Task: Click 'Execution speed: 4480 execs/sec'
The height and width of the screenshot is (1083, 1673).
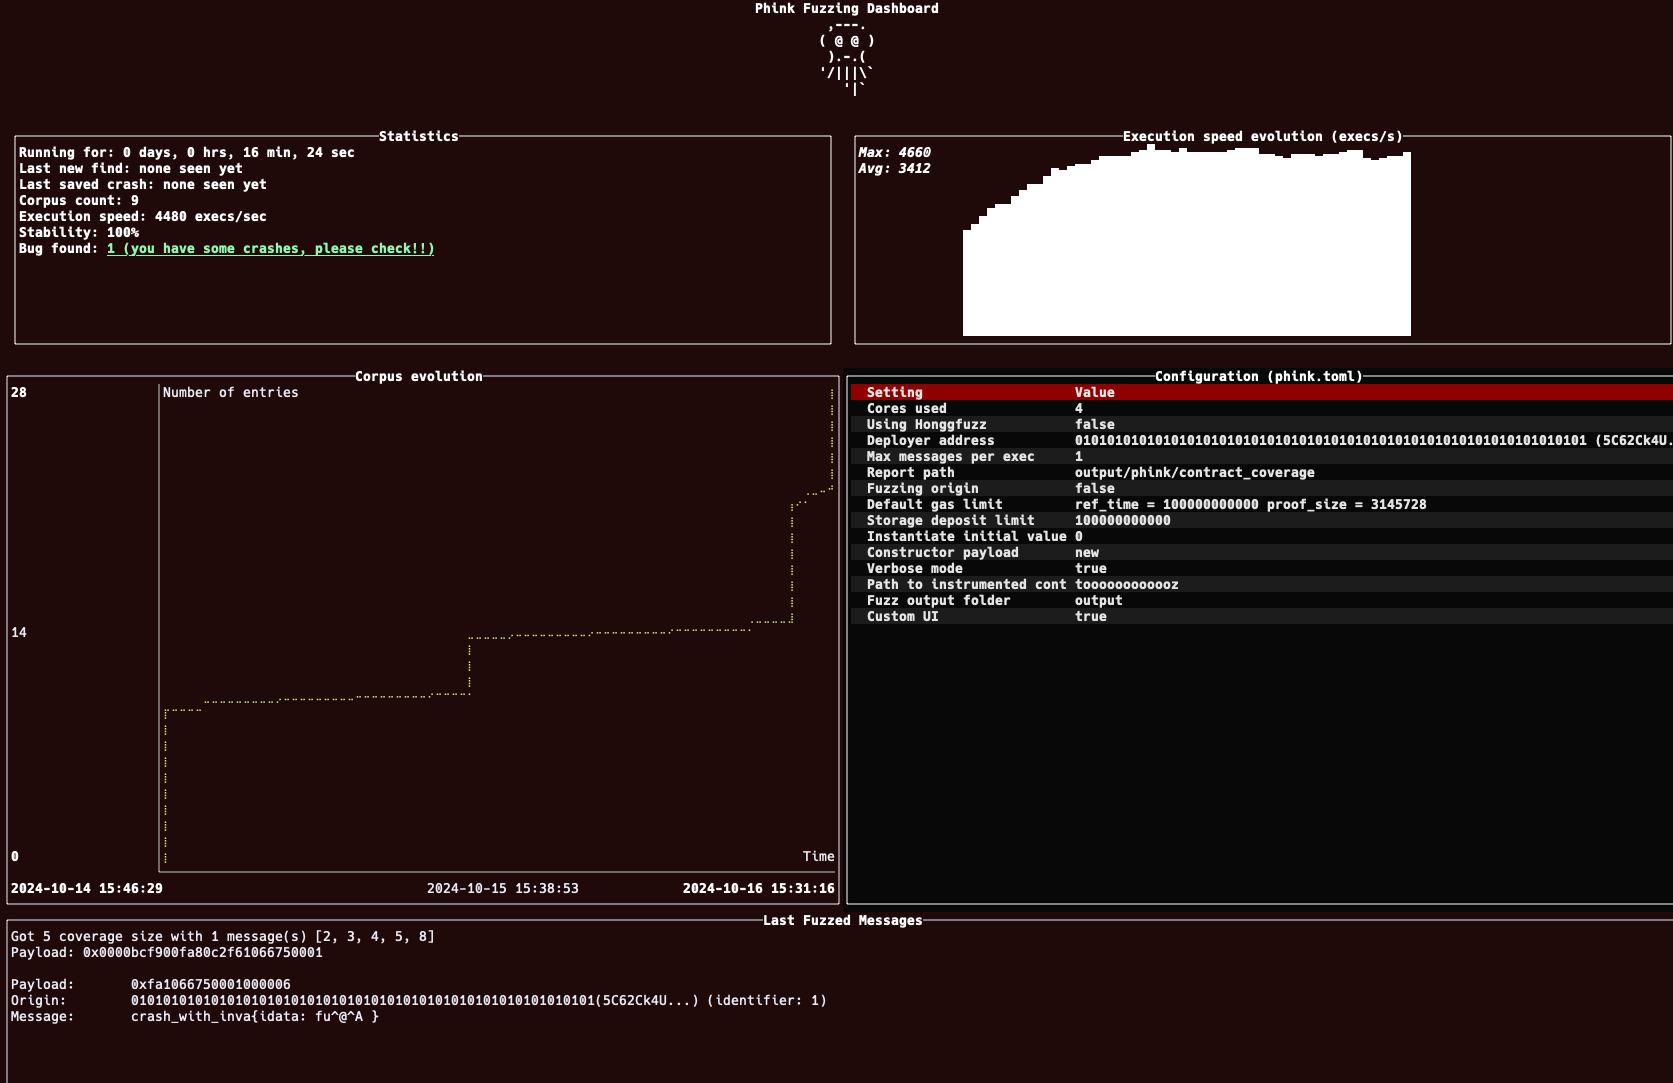Action: [142, 216]
